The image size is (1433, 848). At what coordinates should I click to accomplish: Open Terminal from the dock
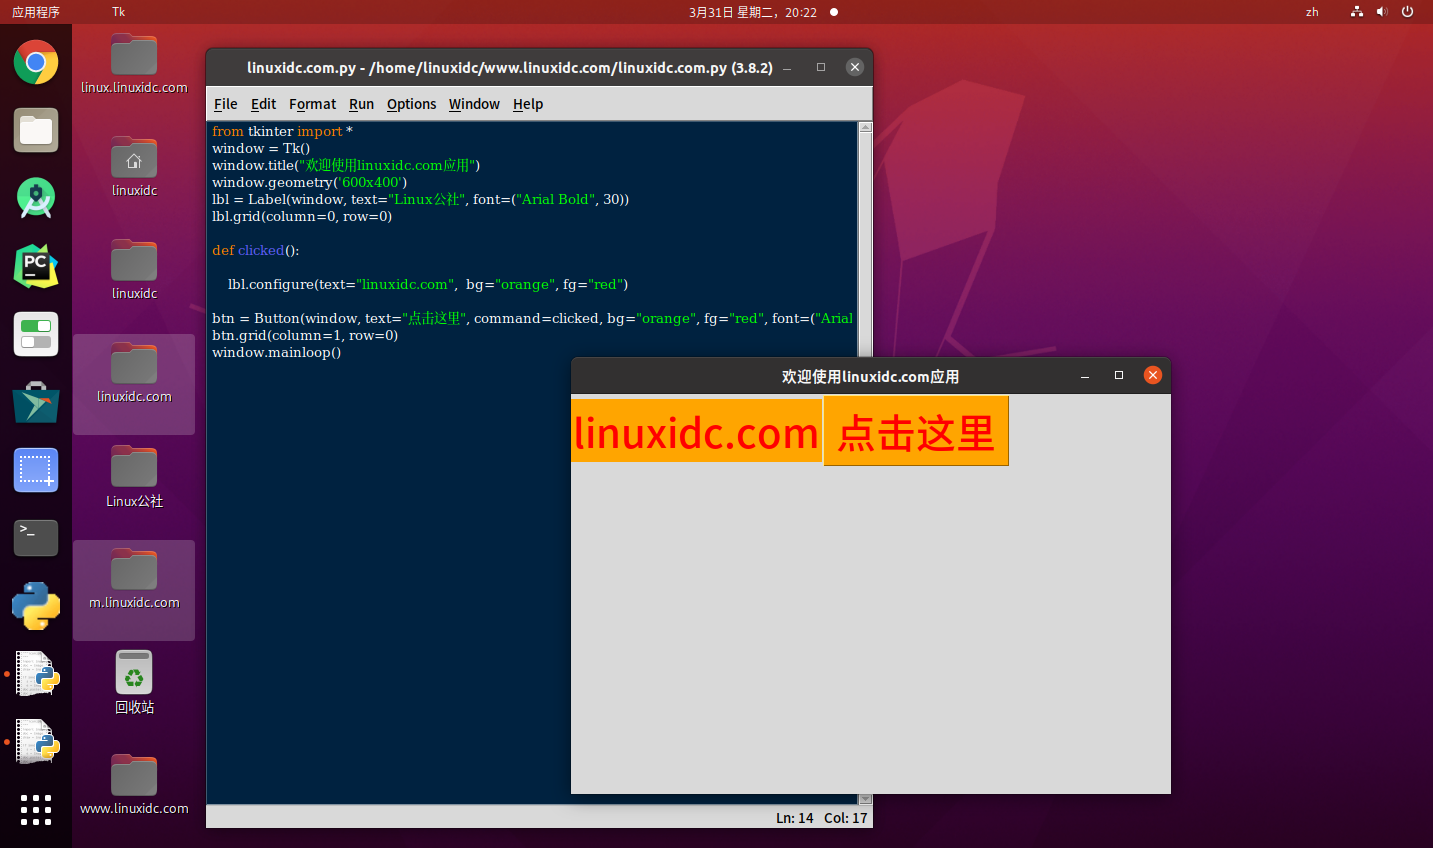[x=36, y=538]
